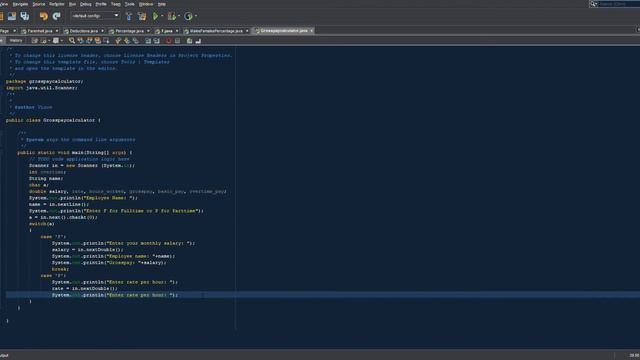640x360 pixels.
Task: Select the Grosspaycalculator.java tab
Action: tap(284, 31)
